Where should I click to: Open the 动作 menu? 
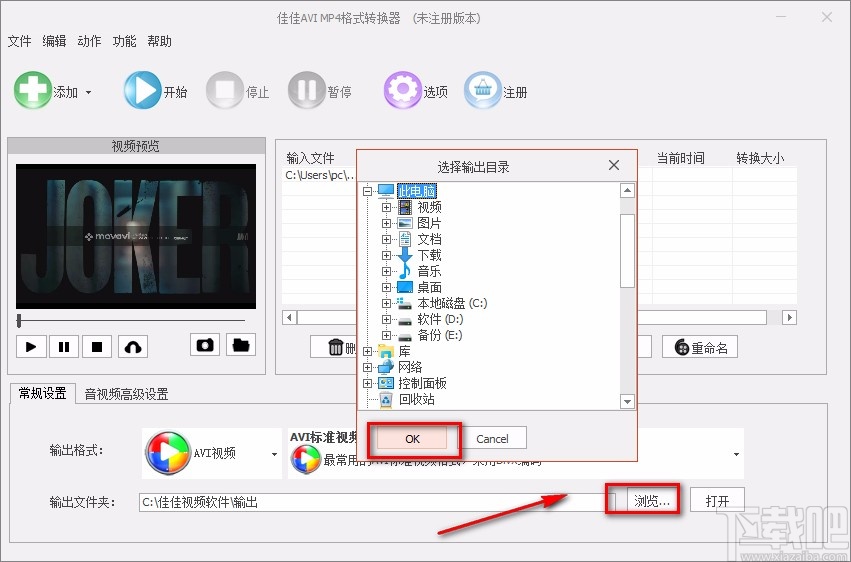pos(89,41)
